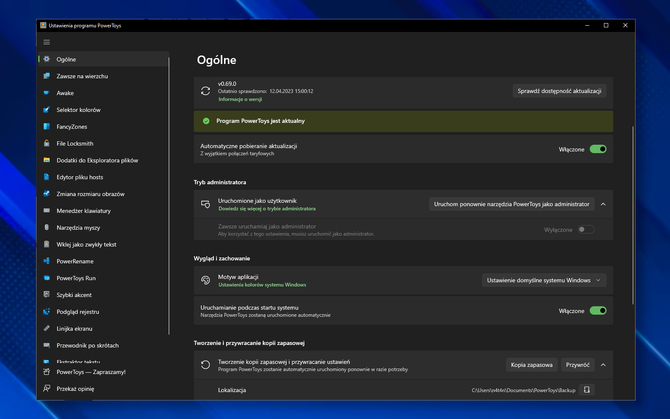Click the sidebar navigation scrollbar
The image size is (670, 419).
tap(169, 196)
